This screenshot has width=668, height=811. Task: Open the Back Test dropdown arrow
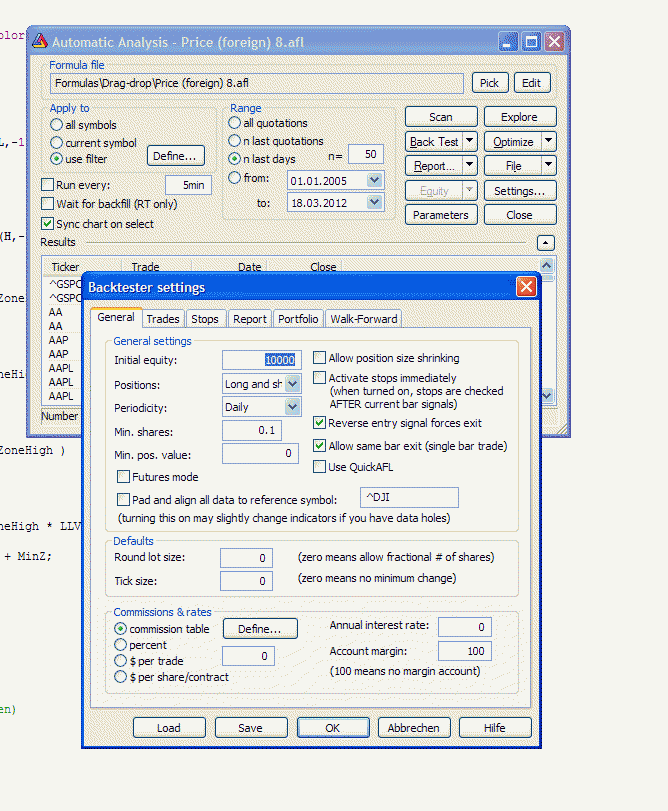(x=468, y=142)
